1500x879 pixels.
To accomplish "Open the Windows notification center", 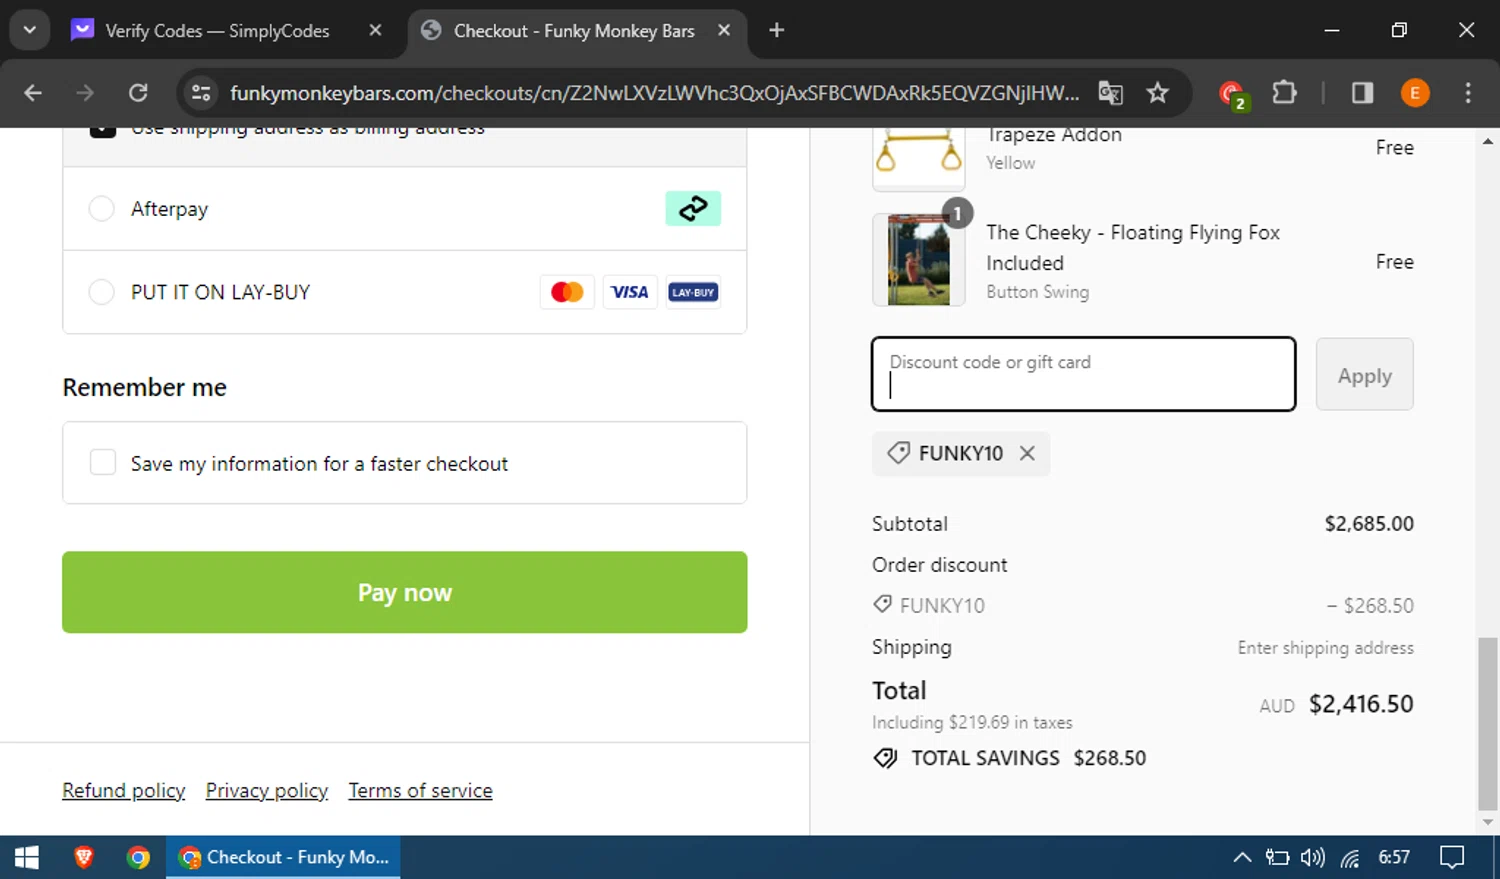I will click(1452, 857).
